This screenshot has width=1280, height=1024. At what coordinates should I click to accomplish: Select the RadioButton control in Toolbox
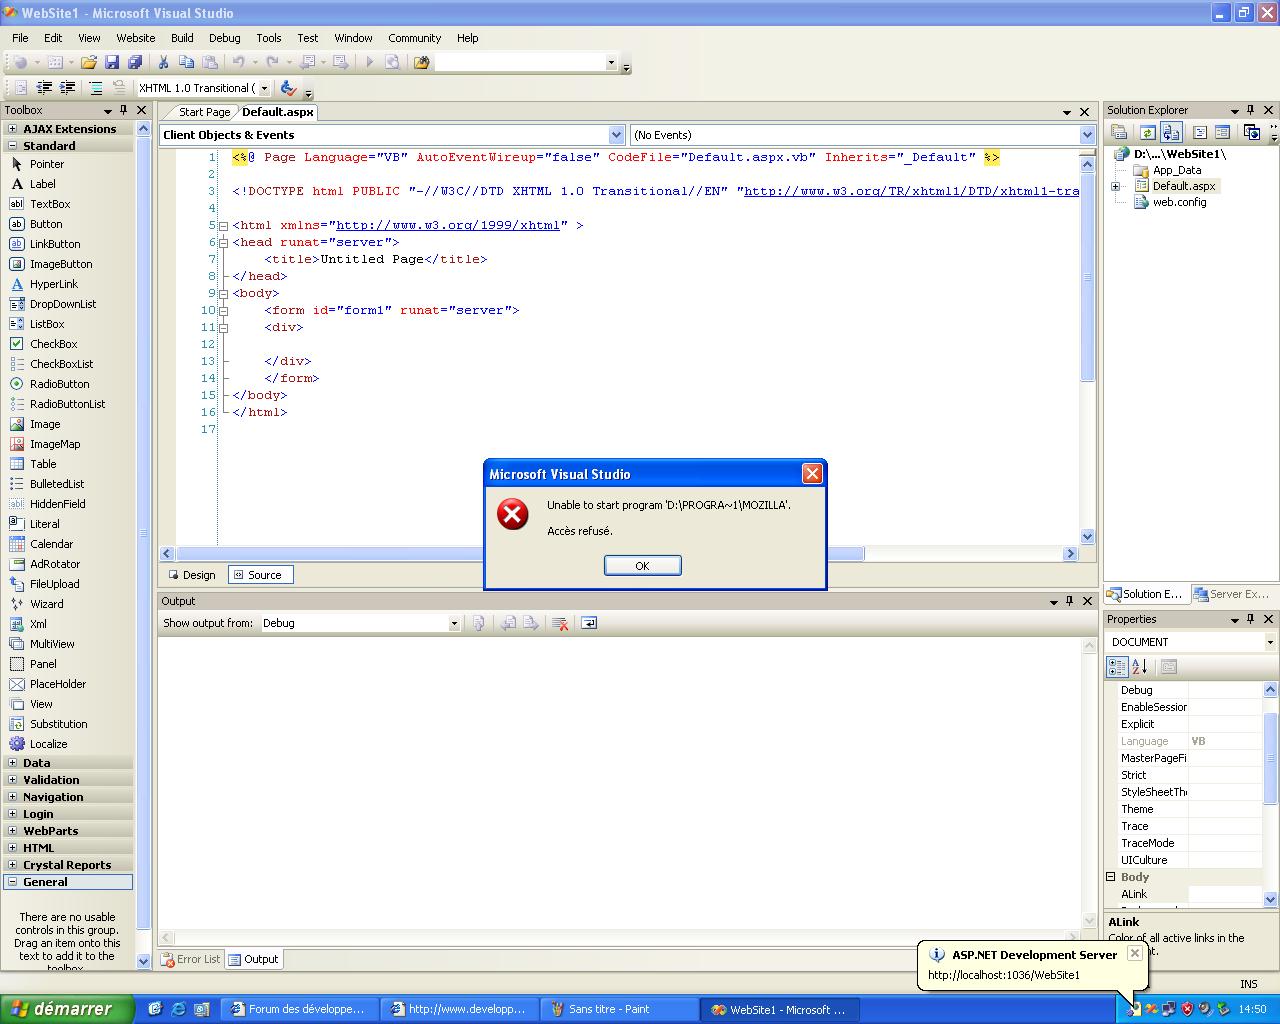[x=59, y=384]
